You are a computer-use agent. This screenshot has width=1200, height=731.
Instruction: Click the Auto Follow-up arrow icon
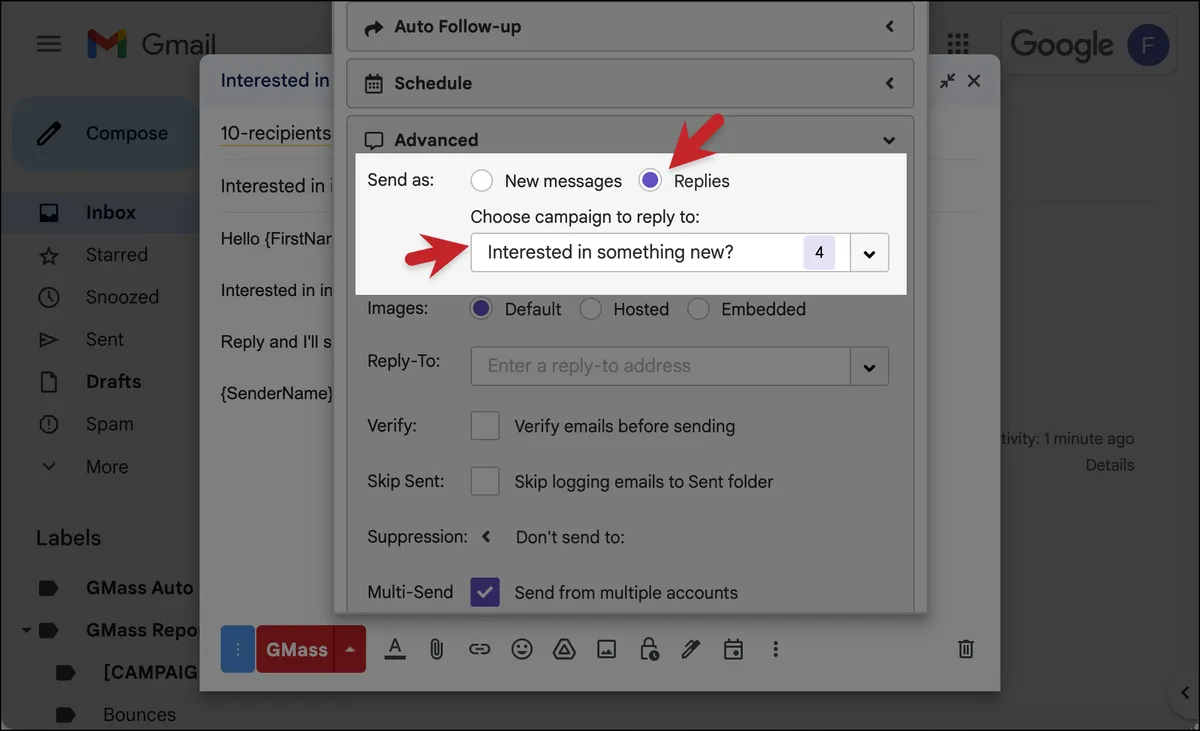tap(374, 28)
